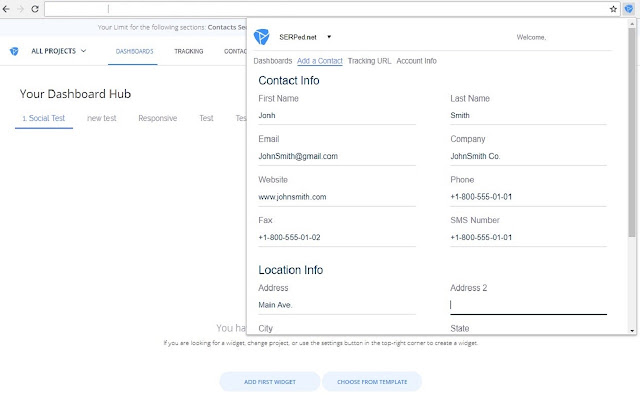Image resolution: width=640 pixels, height=400 pixels.
Task: Click the browser forward arrow
Action: (x=20, y=9)
